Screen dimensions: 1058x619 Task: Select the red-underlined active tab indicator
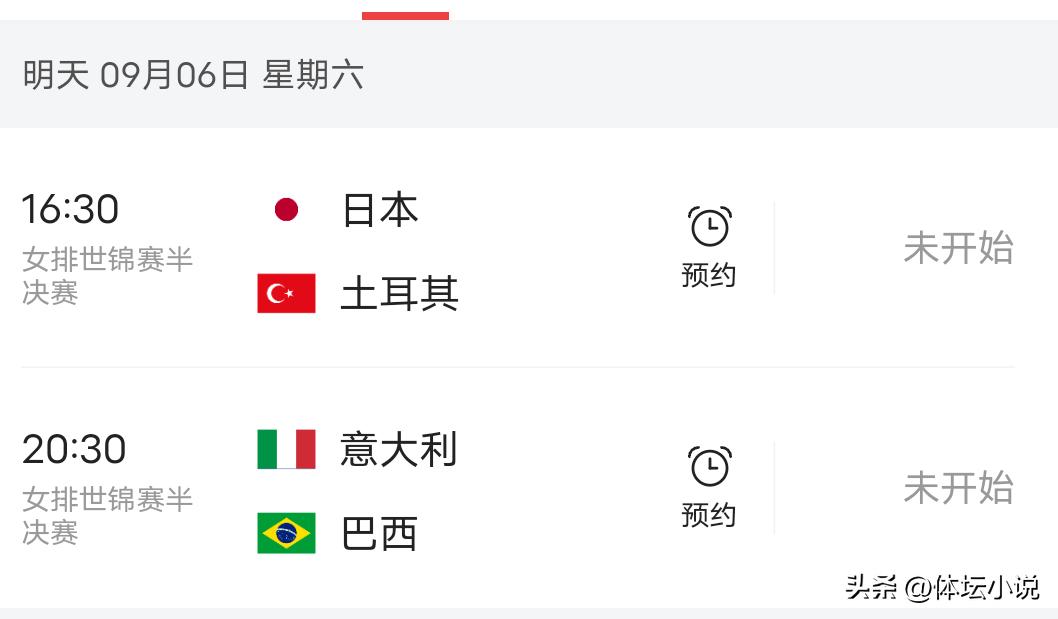406,16
